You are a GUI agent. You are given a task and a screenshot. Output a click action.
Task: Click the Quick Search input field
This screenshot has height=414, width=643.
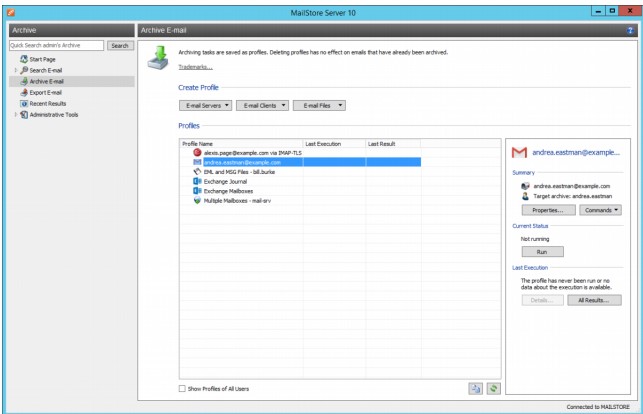[56, 46]
